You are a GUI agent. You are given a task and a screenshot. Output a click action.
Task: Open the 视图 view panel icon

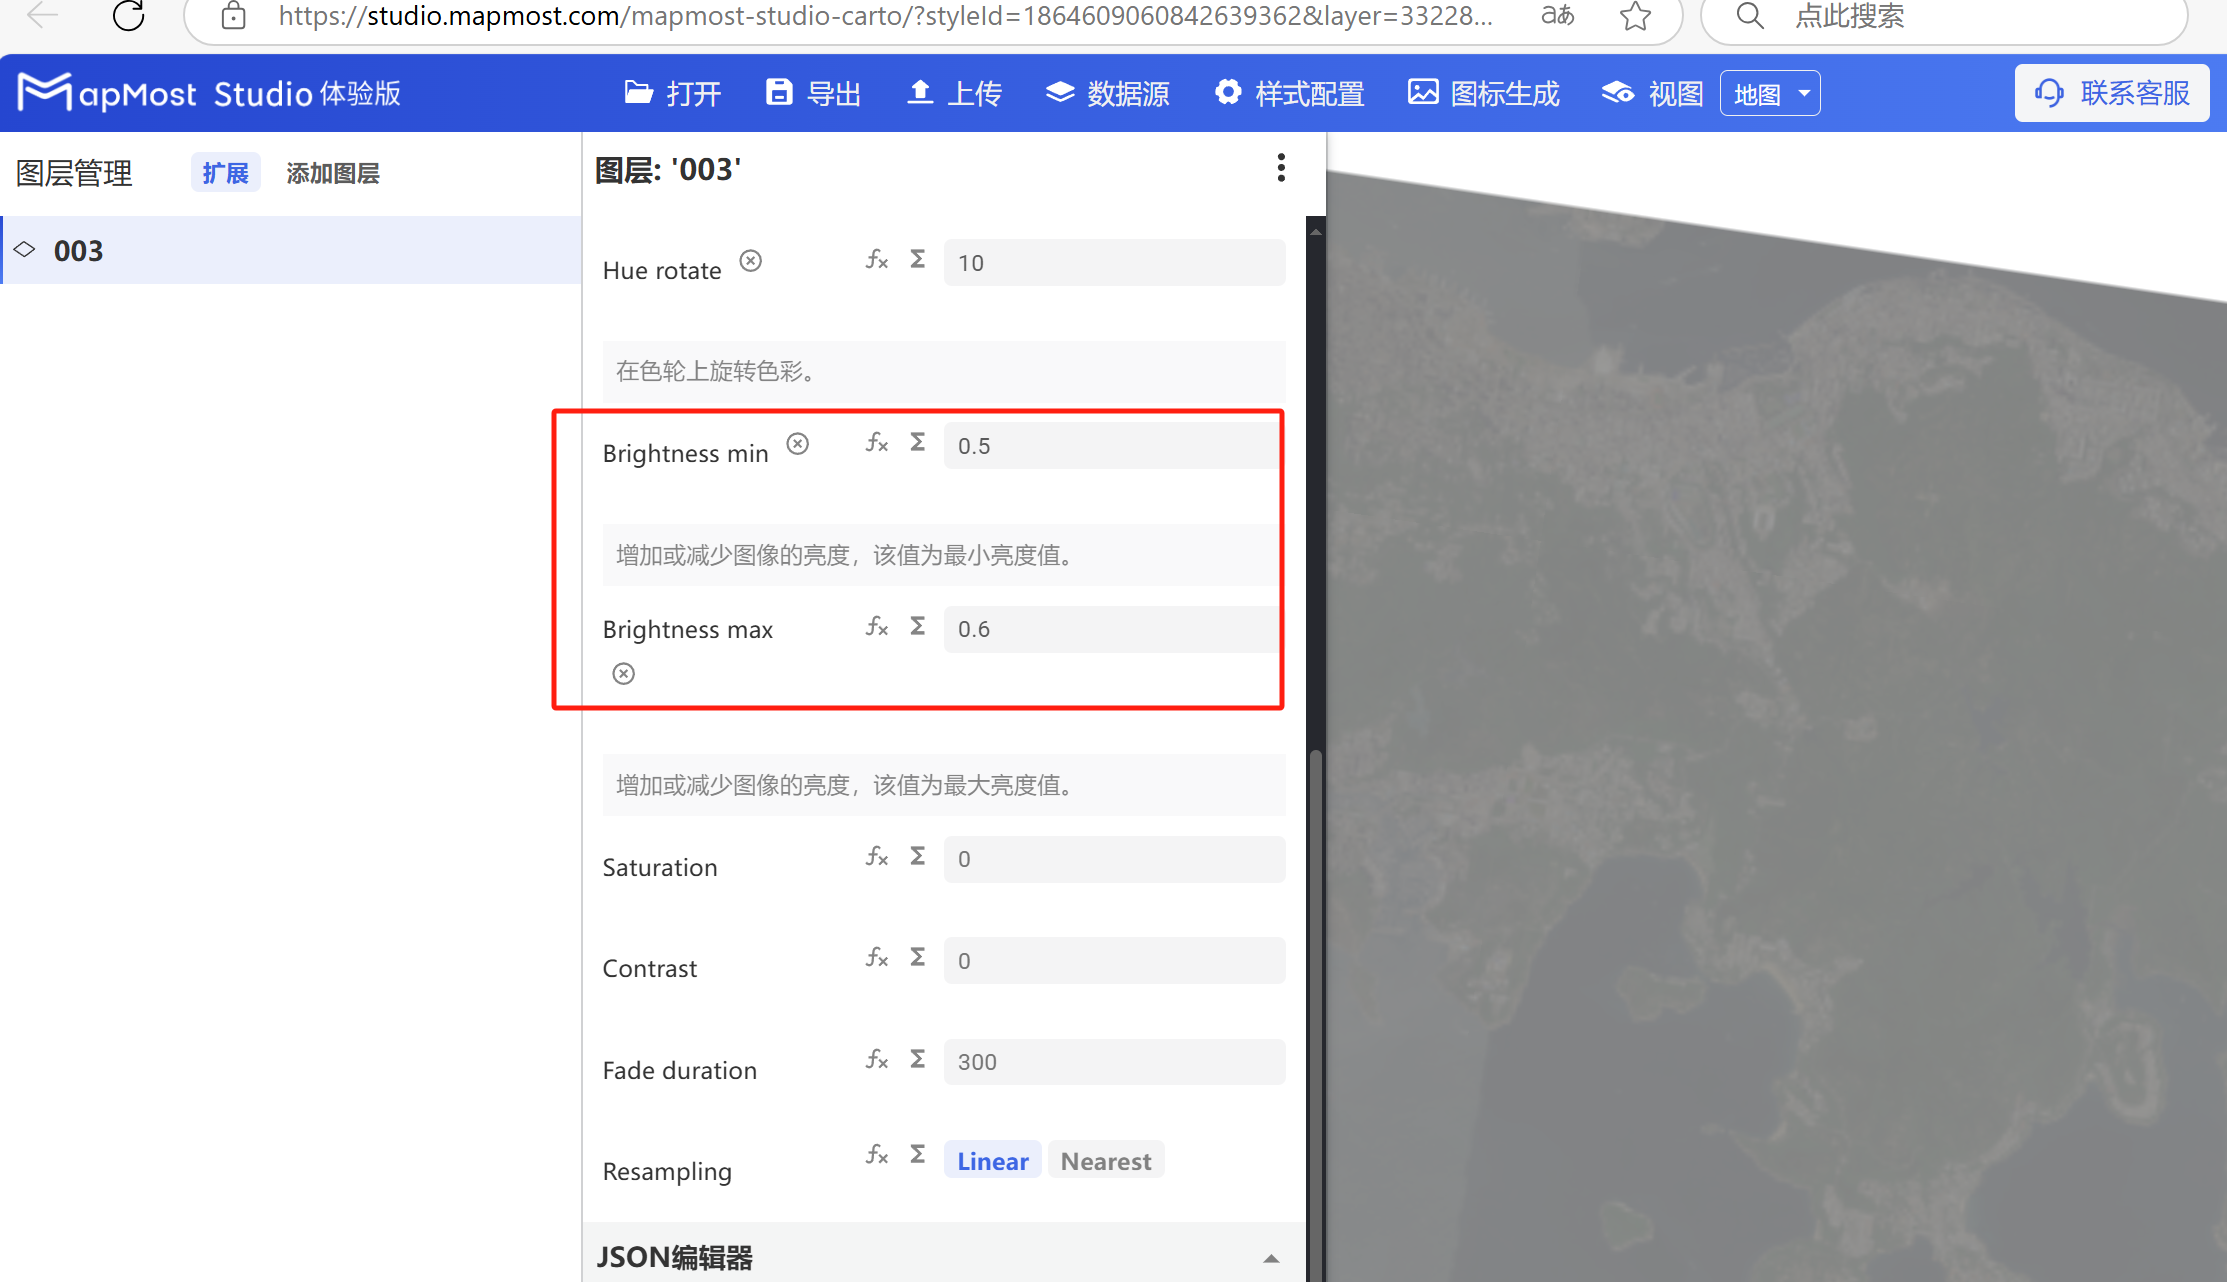click(x=1617, y=92)
